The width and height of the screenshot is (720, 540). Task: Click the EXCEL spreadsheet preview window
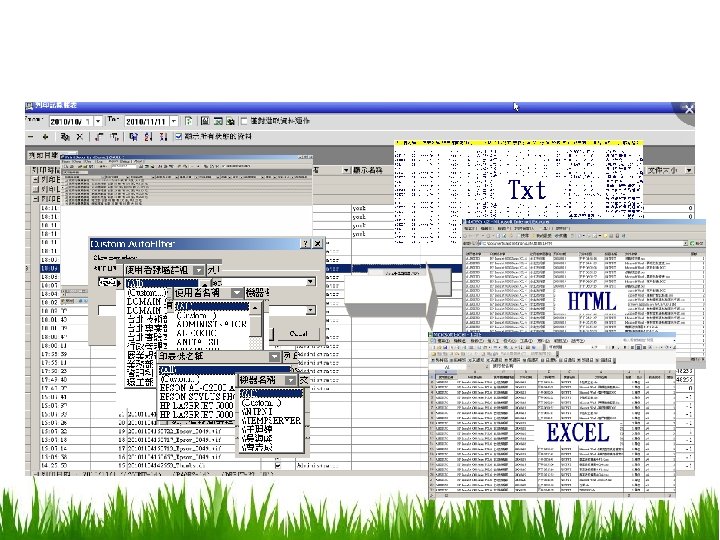point(552,416)
